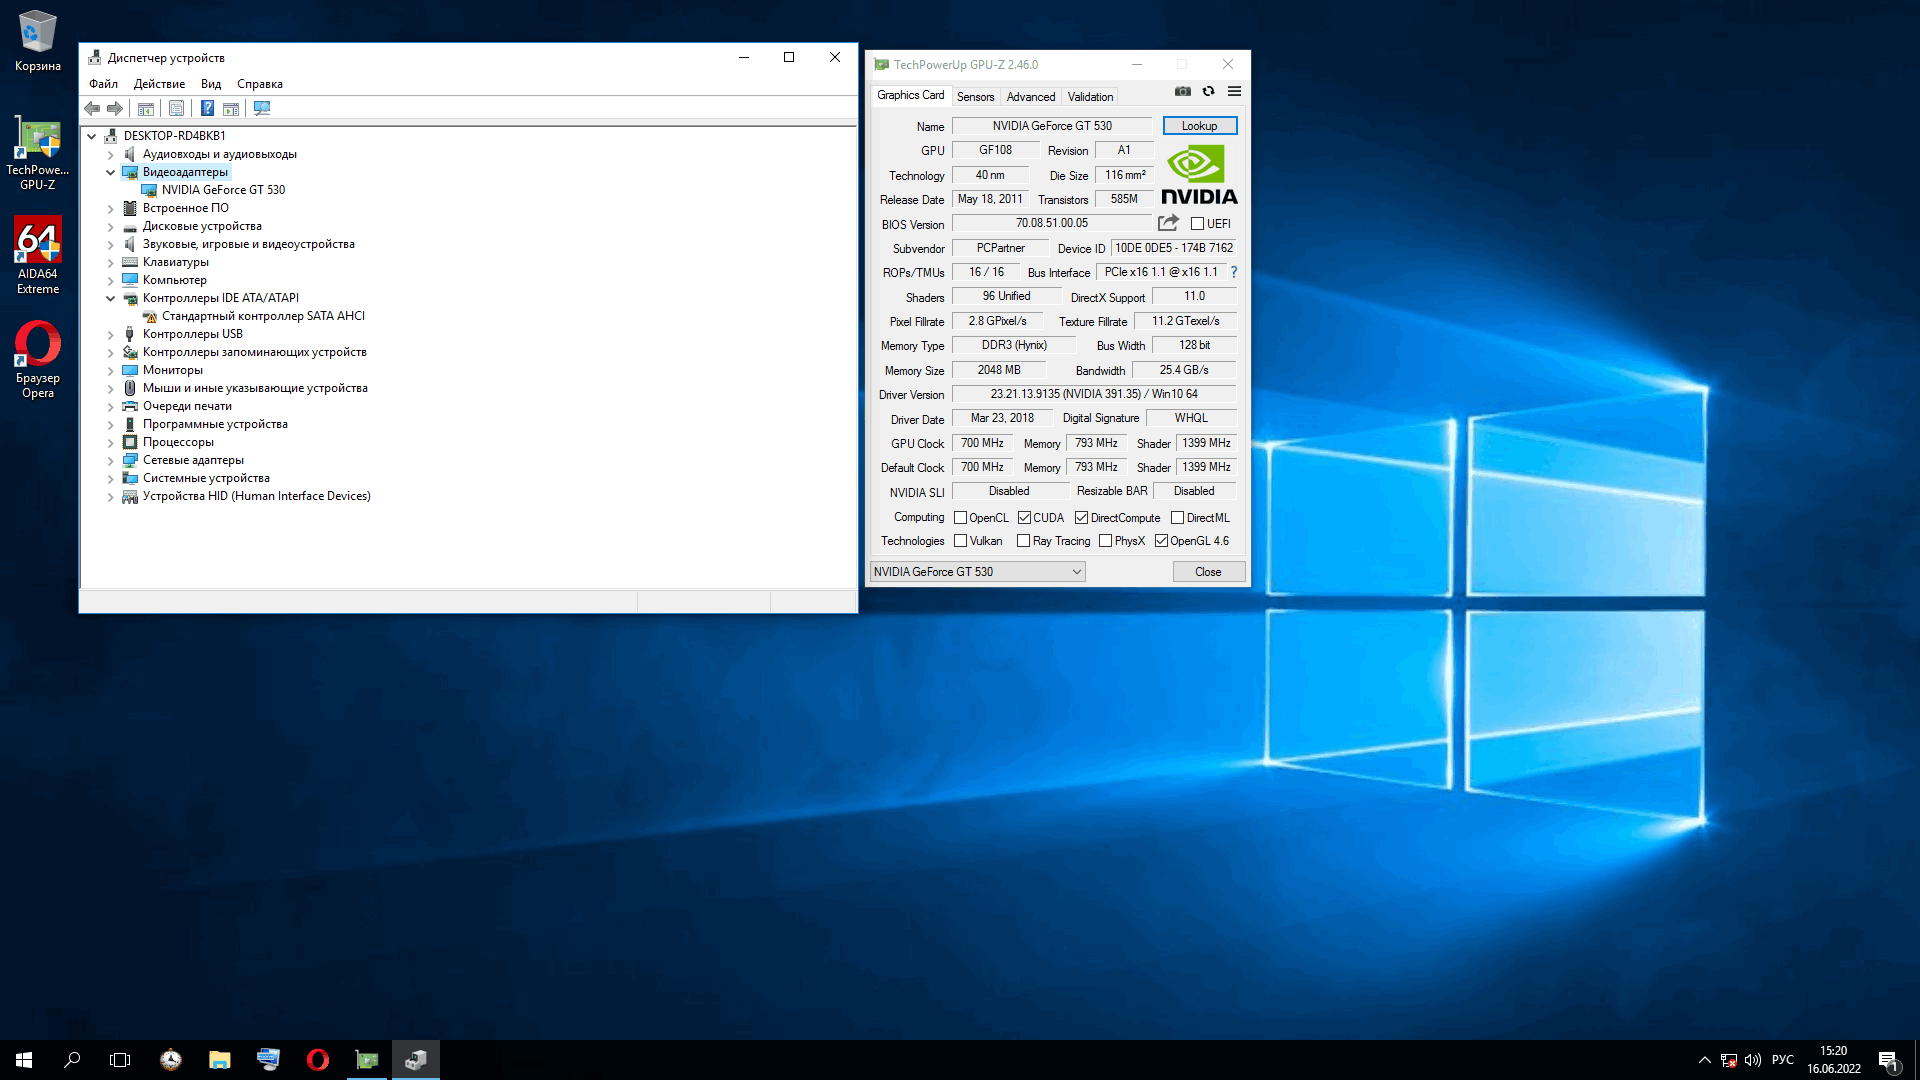Click the Forward arrow in Device Manager toolbar

115,108
